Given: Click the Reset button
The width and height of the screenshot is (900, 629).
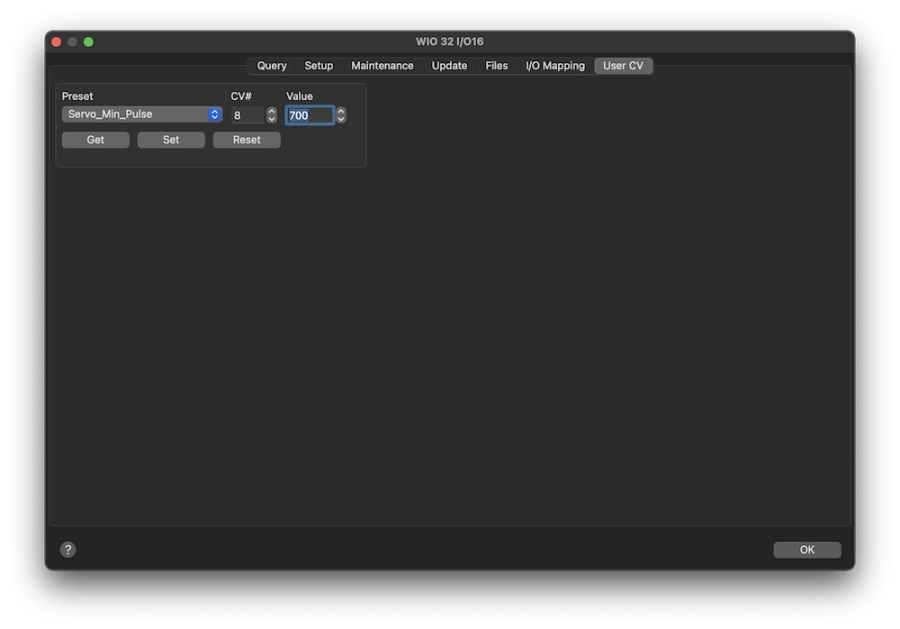Looking at the screenshot, I should [246, 140].
